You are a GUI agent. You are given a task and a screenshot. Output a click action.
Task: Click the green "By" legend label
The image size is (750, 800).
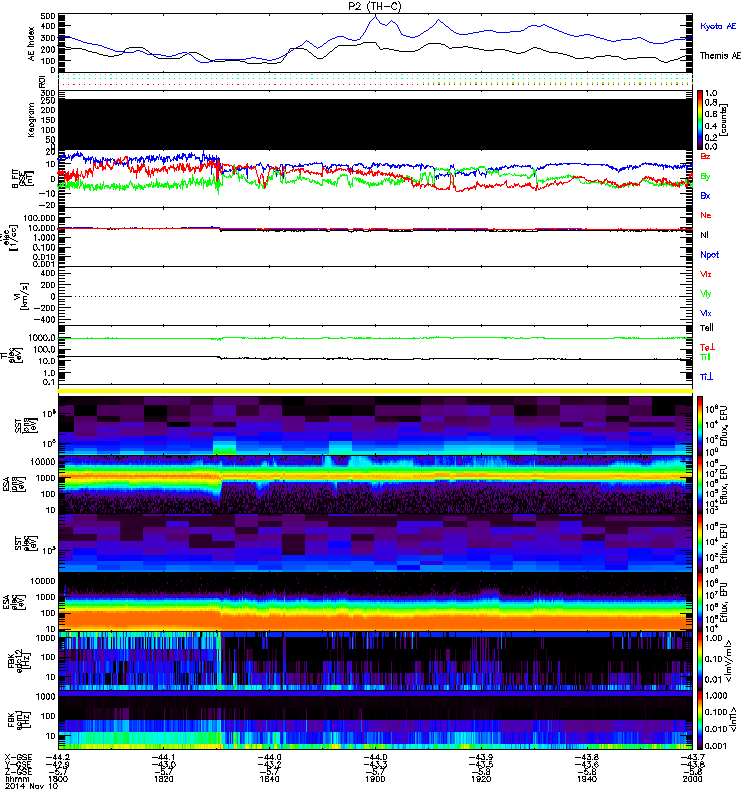pos(705,177)
